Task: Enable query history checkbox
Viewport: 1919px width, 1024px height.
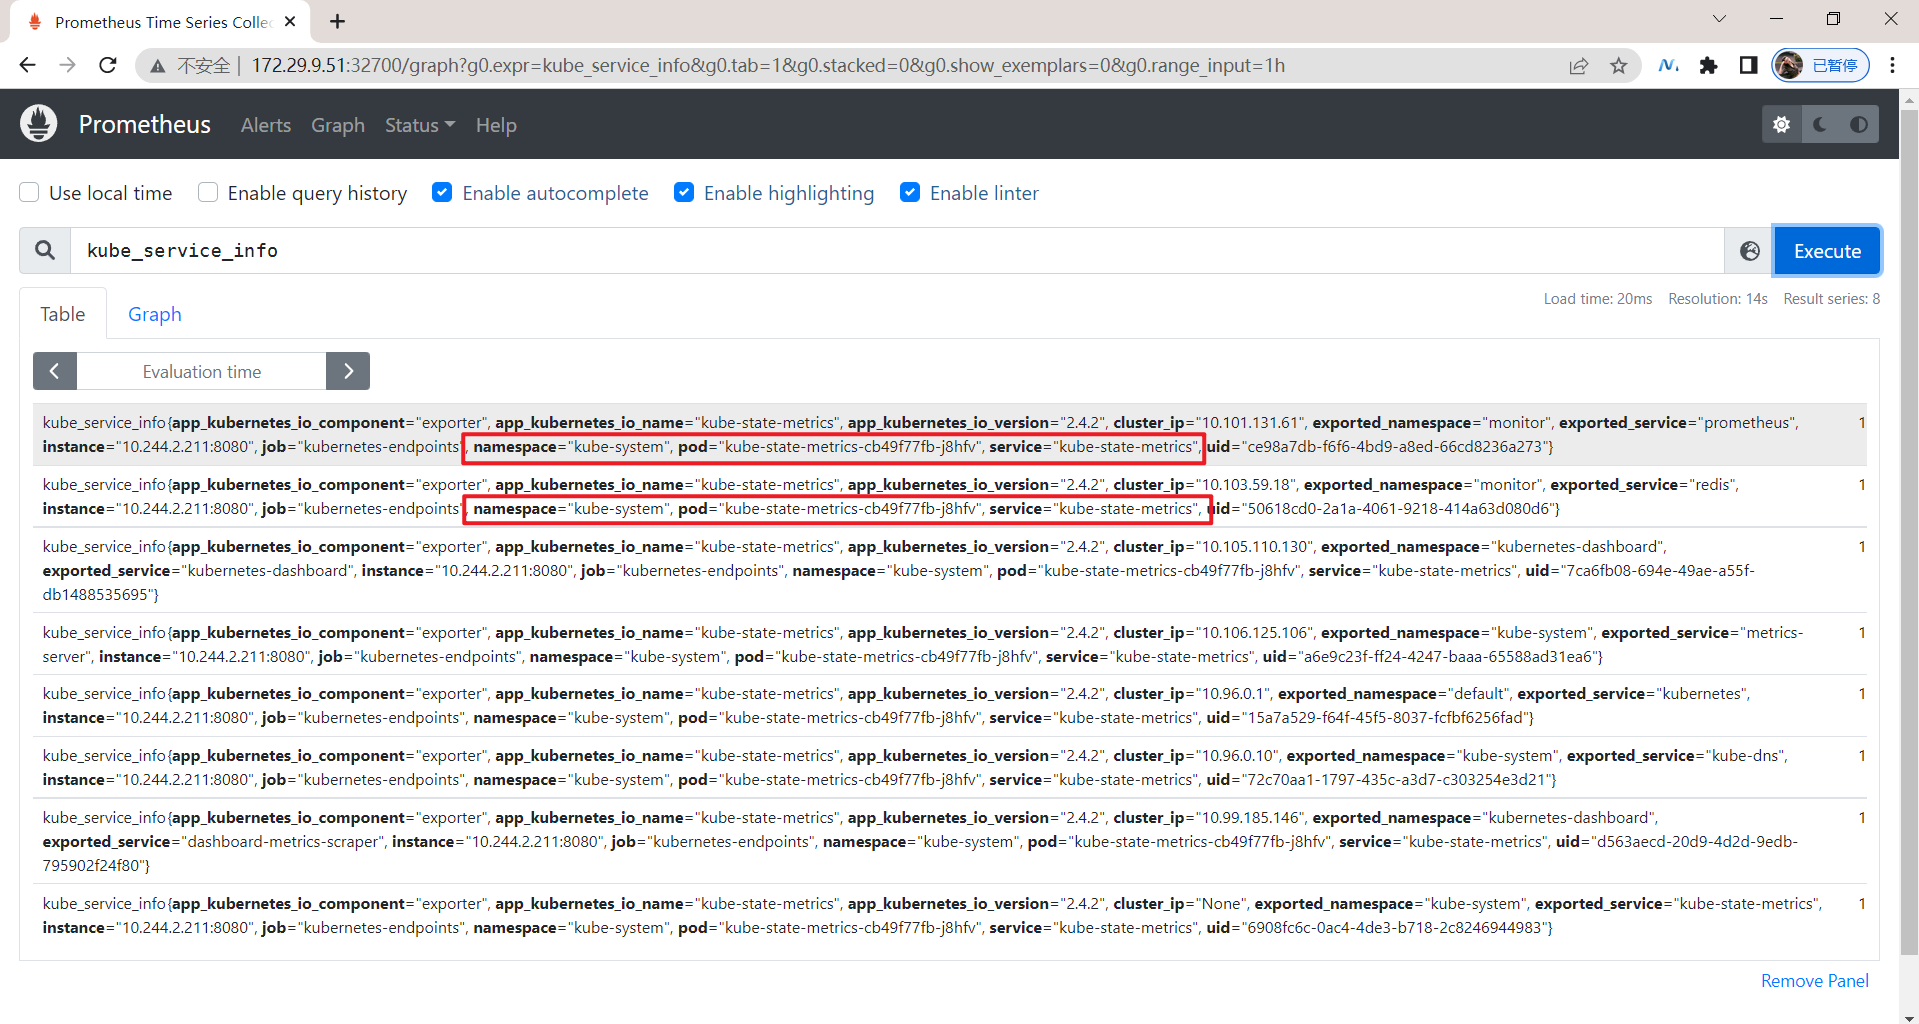Action: coord(208,193)
